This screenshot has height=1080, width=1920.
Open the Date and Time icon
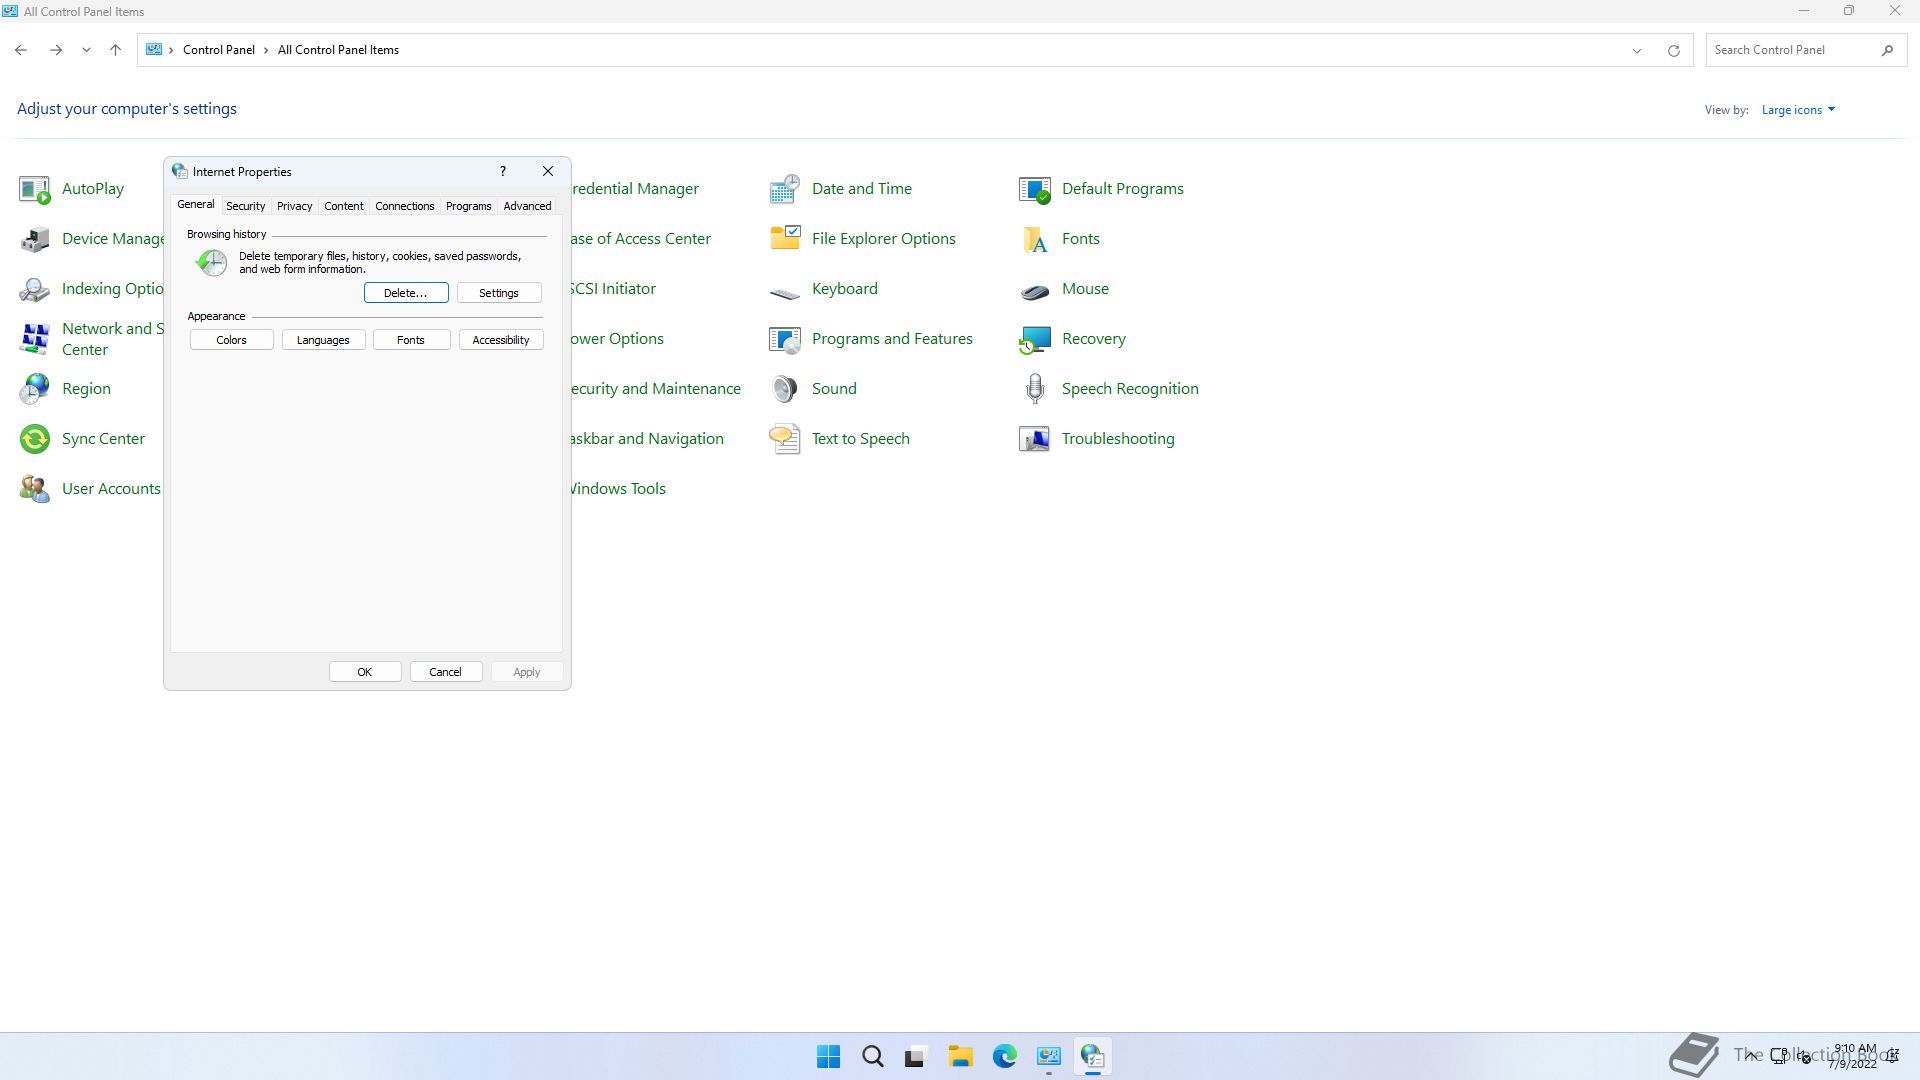pos(785,189)
